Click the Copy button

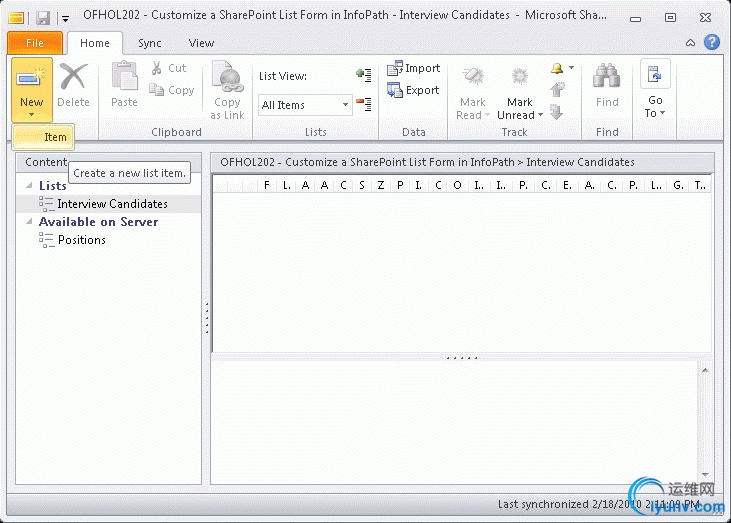pyautogui.click(x=172, y=90)
